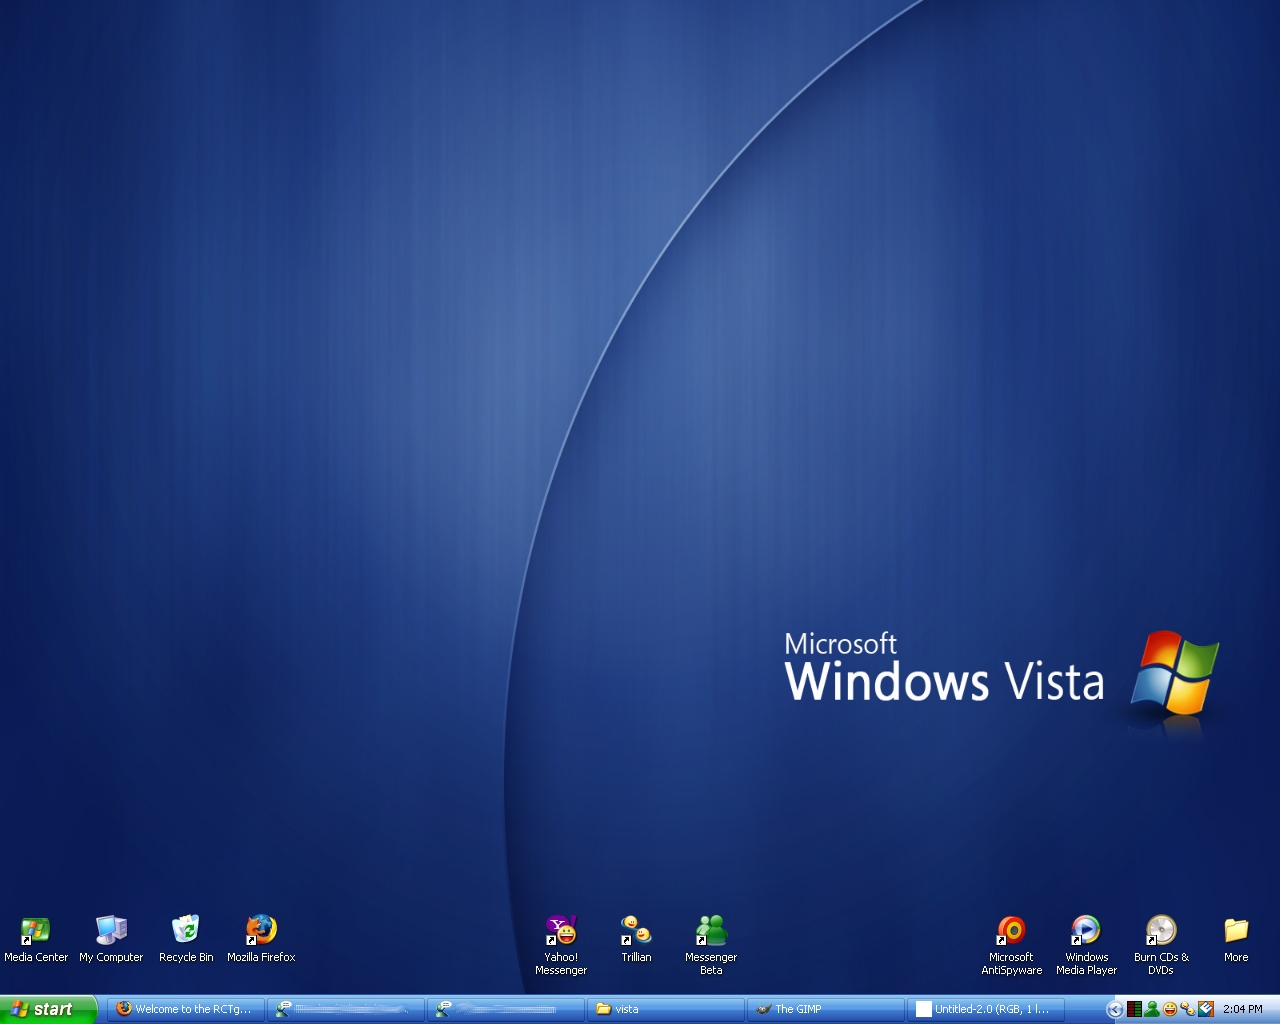Switch to the Untitled-2.0 (RGB) GIMP image window

pos(986,1009)
